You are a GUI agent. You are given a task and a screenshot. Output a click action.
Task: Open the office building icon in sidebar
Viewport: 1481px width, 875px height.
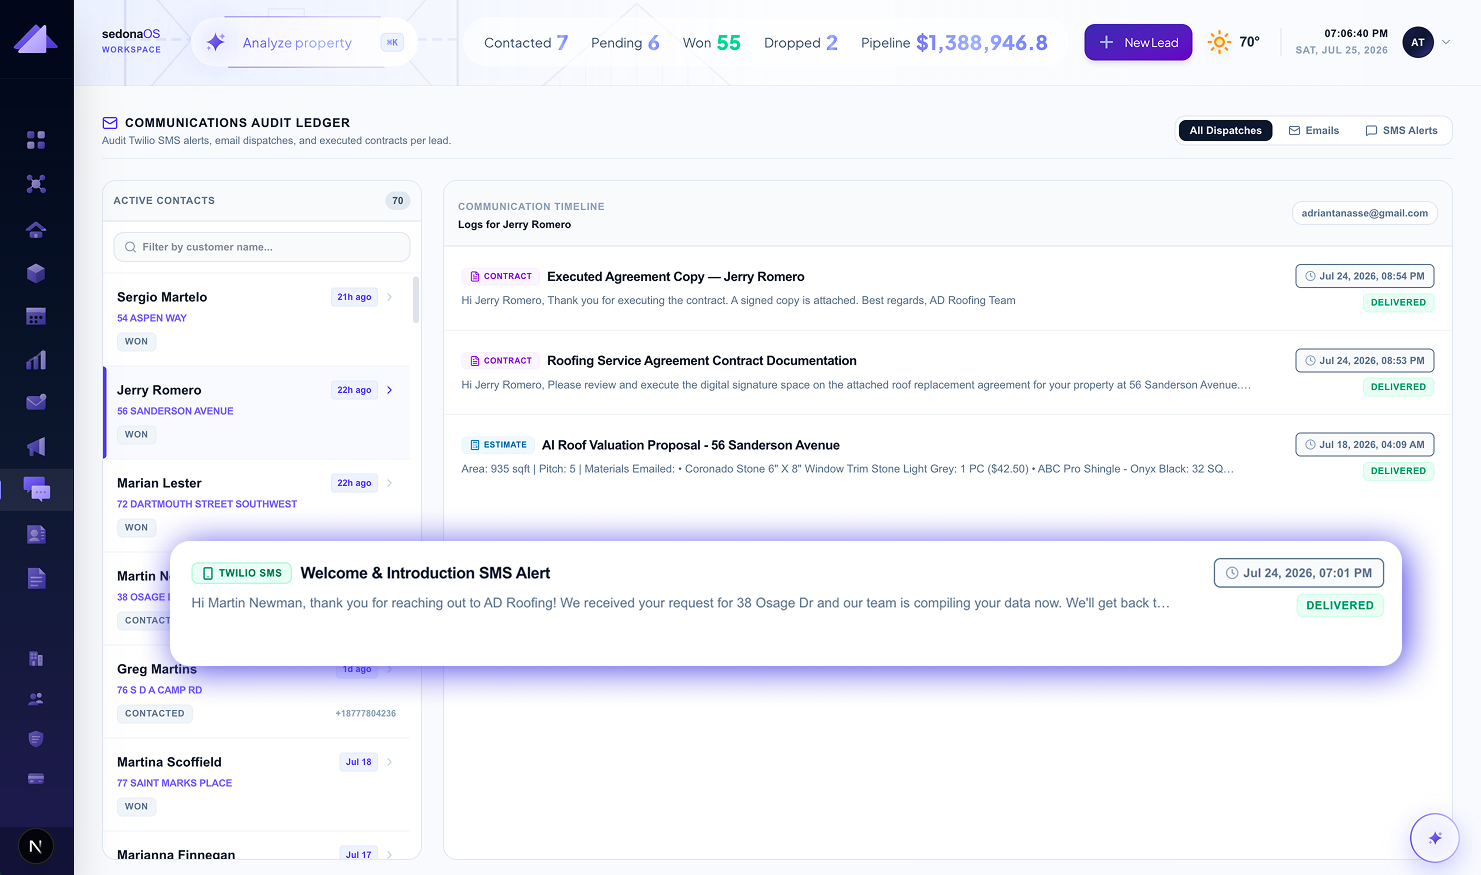(x=36, y=659)
